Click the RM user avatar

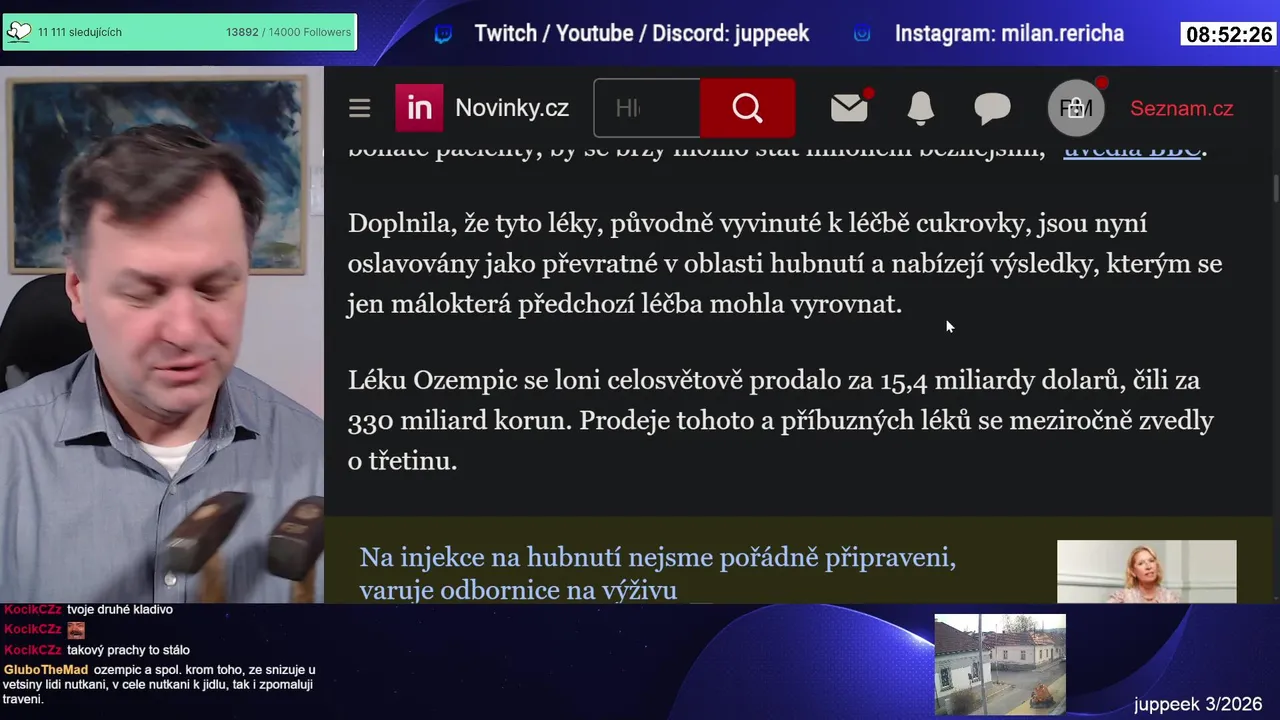point(1076,107)
